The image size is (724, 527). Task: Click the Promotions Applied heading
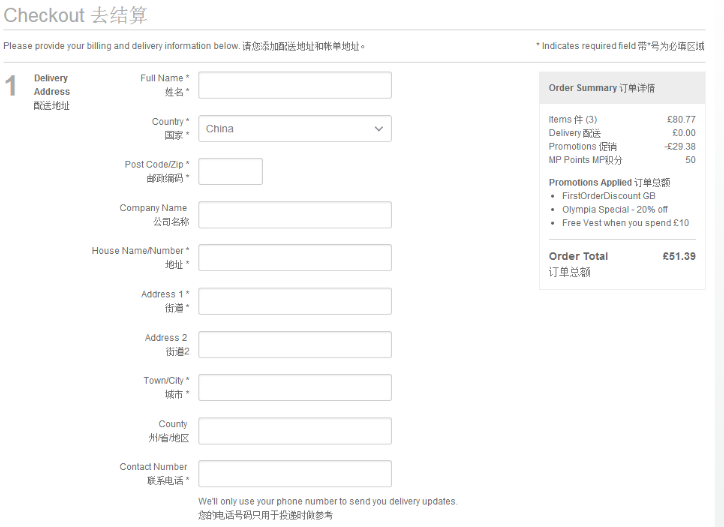pyautogui.click(x=609, y=182)
